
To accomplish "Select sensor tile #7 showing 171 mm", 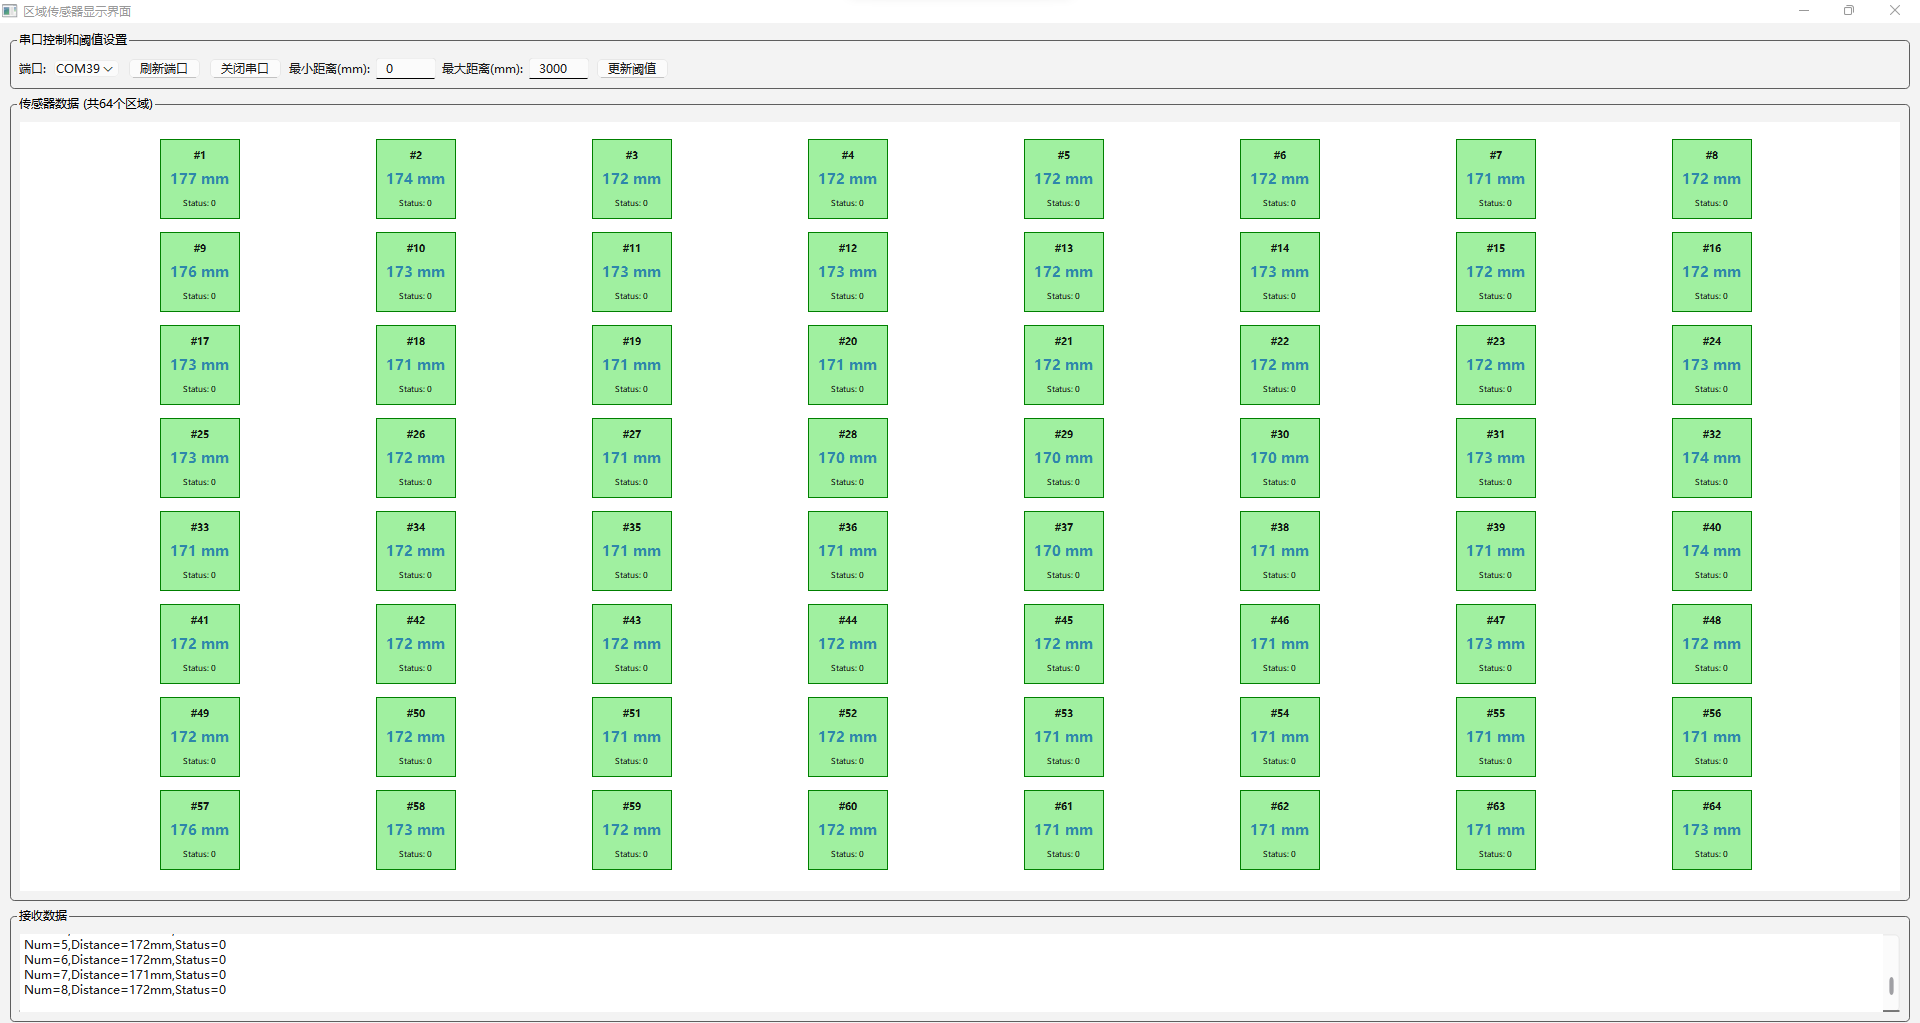I will tap(1496, 179).
